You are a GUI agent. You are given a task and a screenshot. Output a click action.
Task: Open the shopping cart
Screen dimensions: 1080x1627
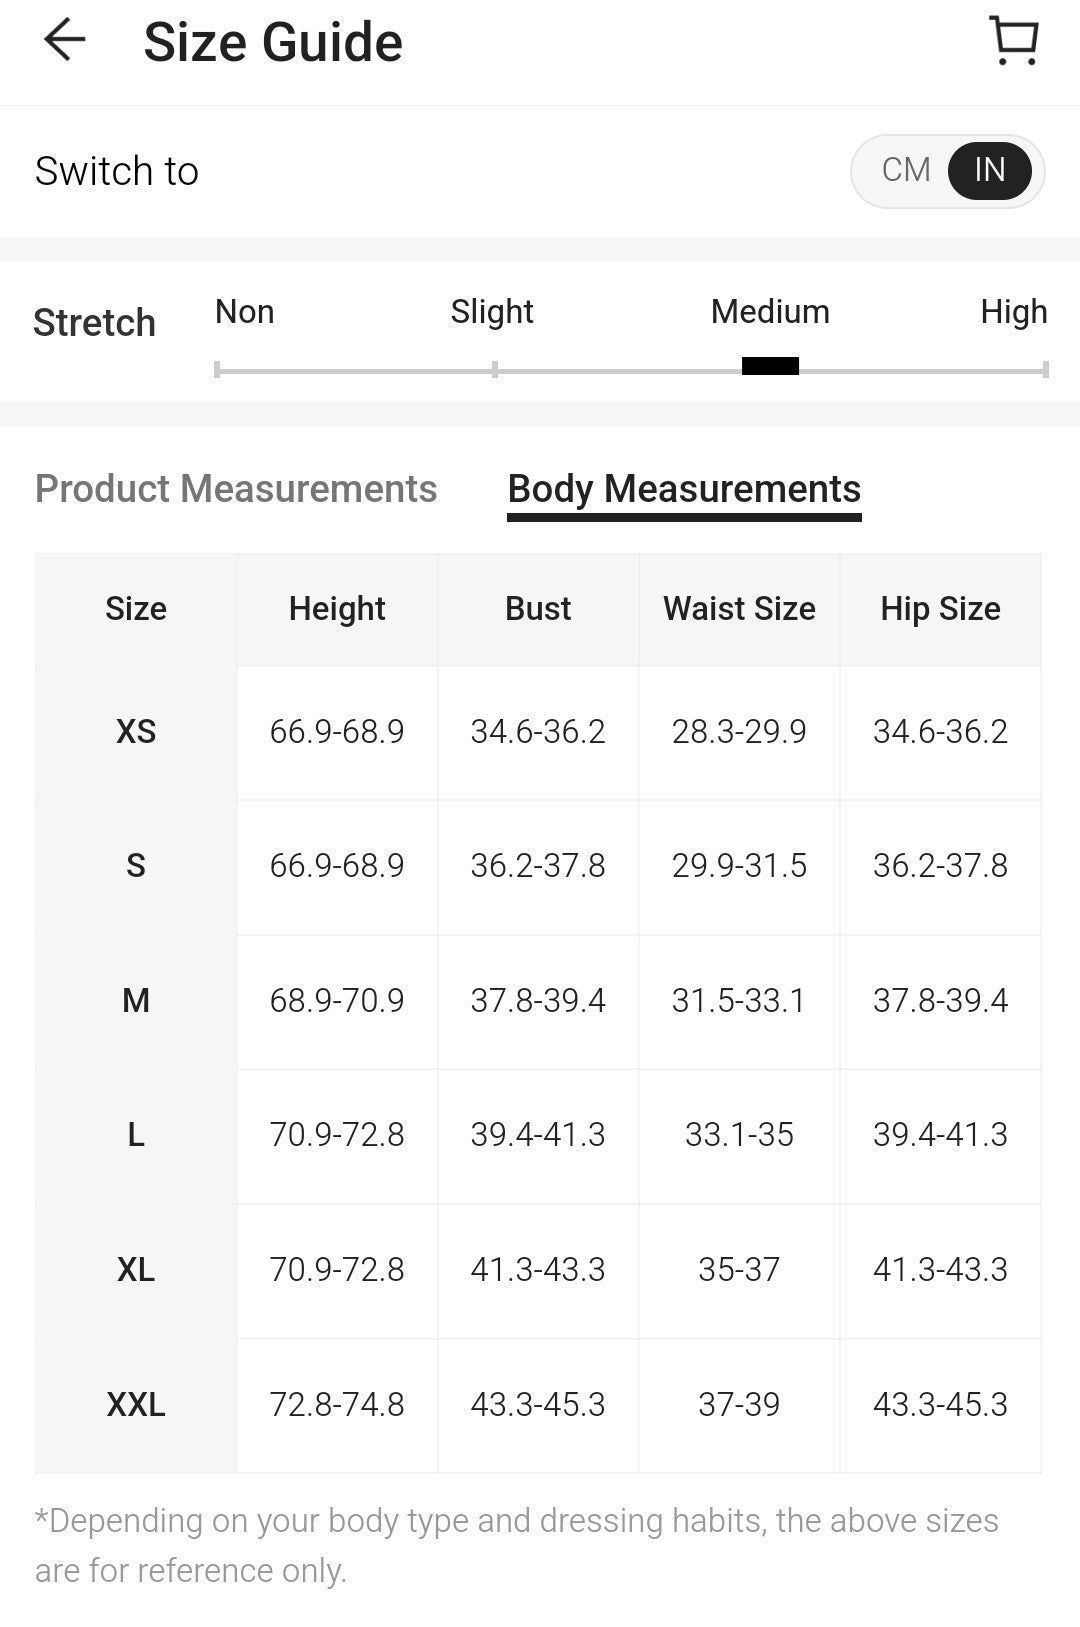tap(1014, 41)
